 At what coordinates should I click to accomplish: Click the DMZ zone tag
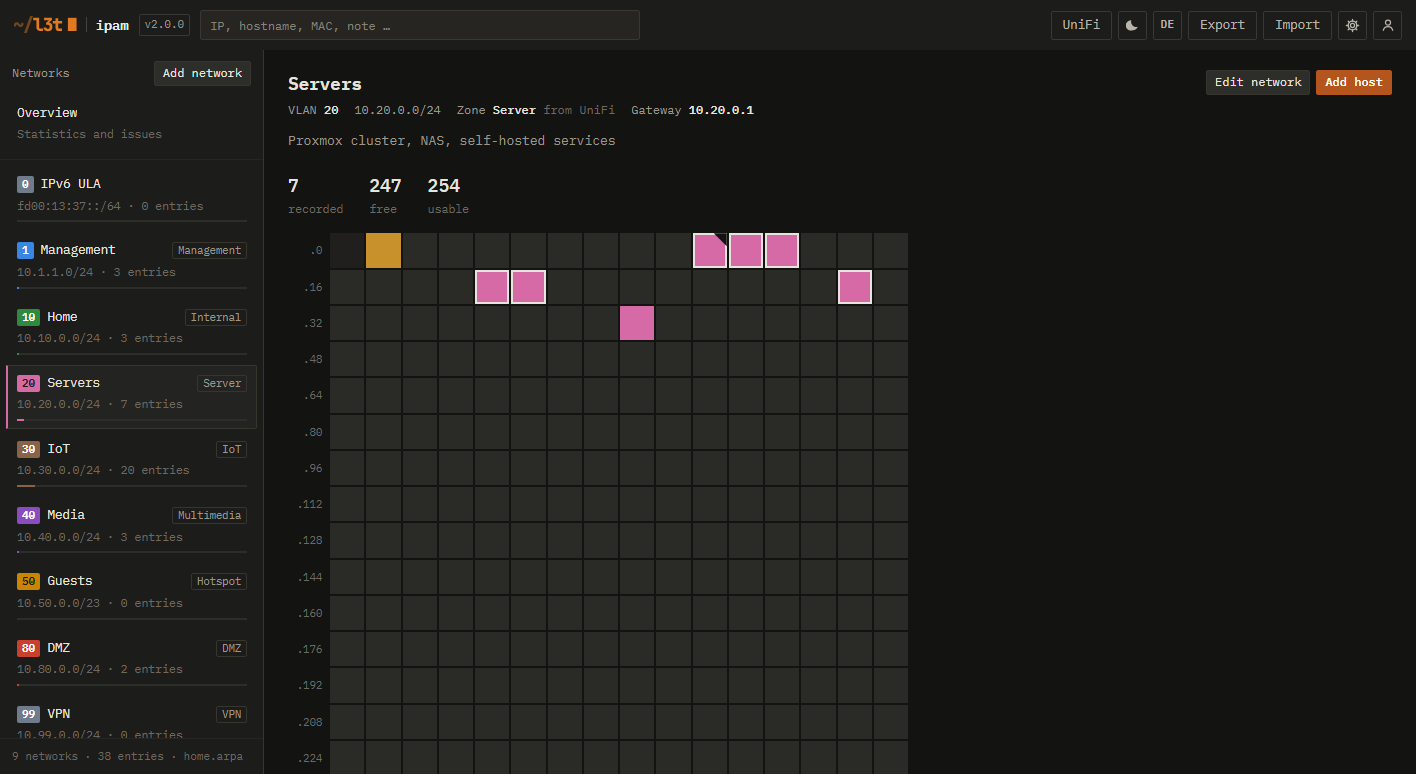click(x=231, y=648)
